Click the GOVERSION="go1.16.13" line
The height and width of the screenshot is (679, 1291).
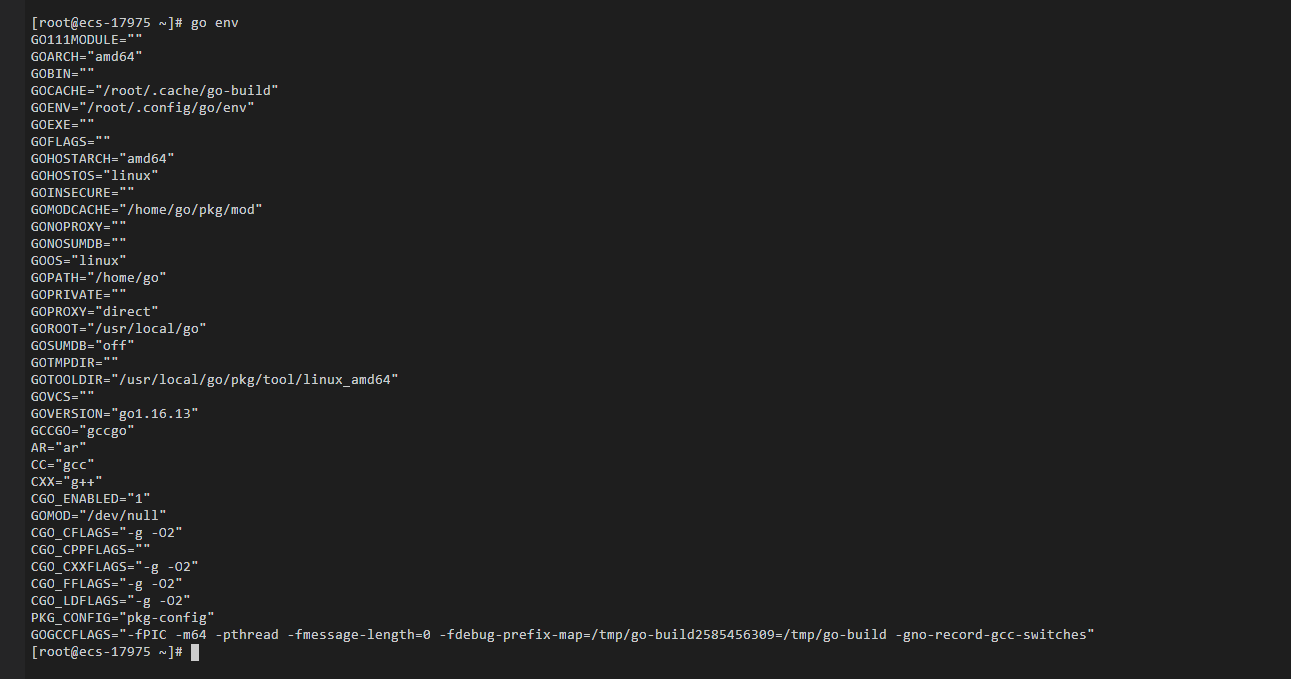[x=115, y=413]
